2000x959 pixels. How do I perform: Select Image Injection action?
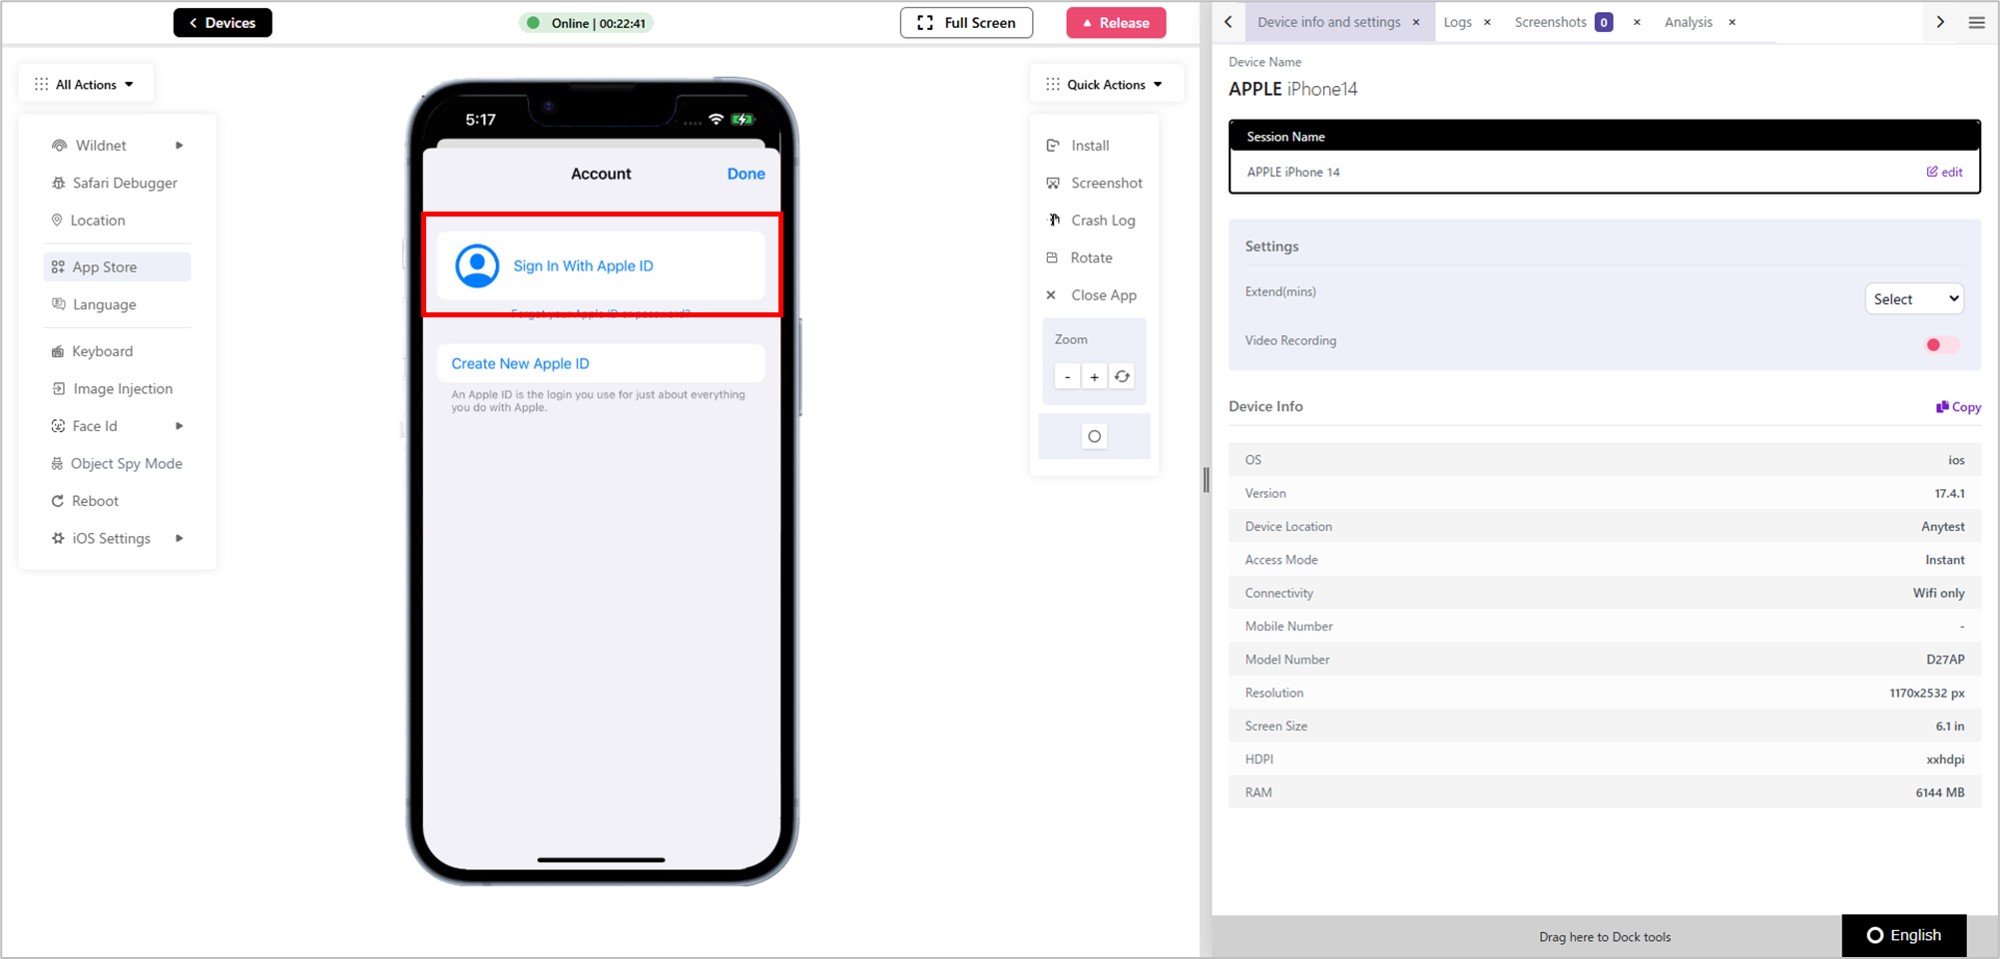click(x=112, y=389)
